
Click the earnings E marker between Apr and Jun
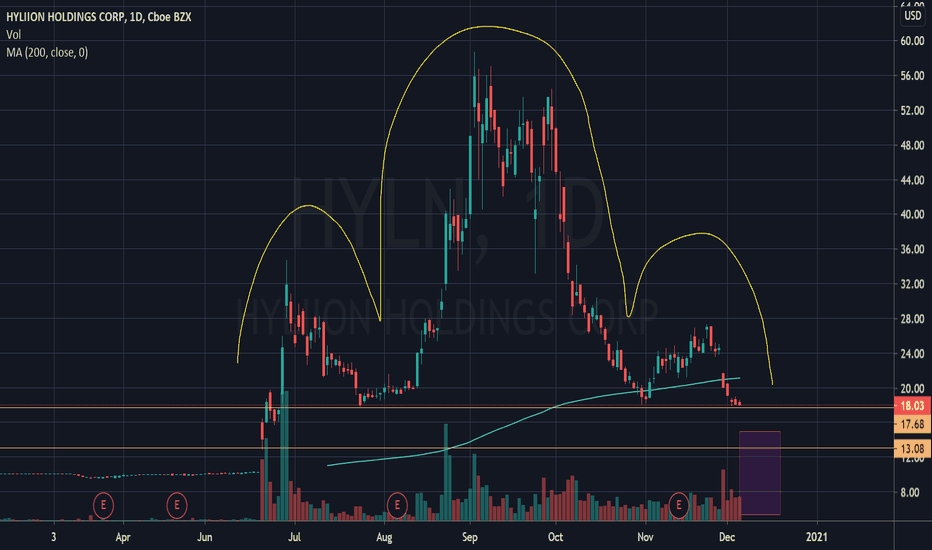(177, 505)
